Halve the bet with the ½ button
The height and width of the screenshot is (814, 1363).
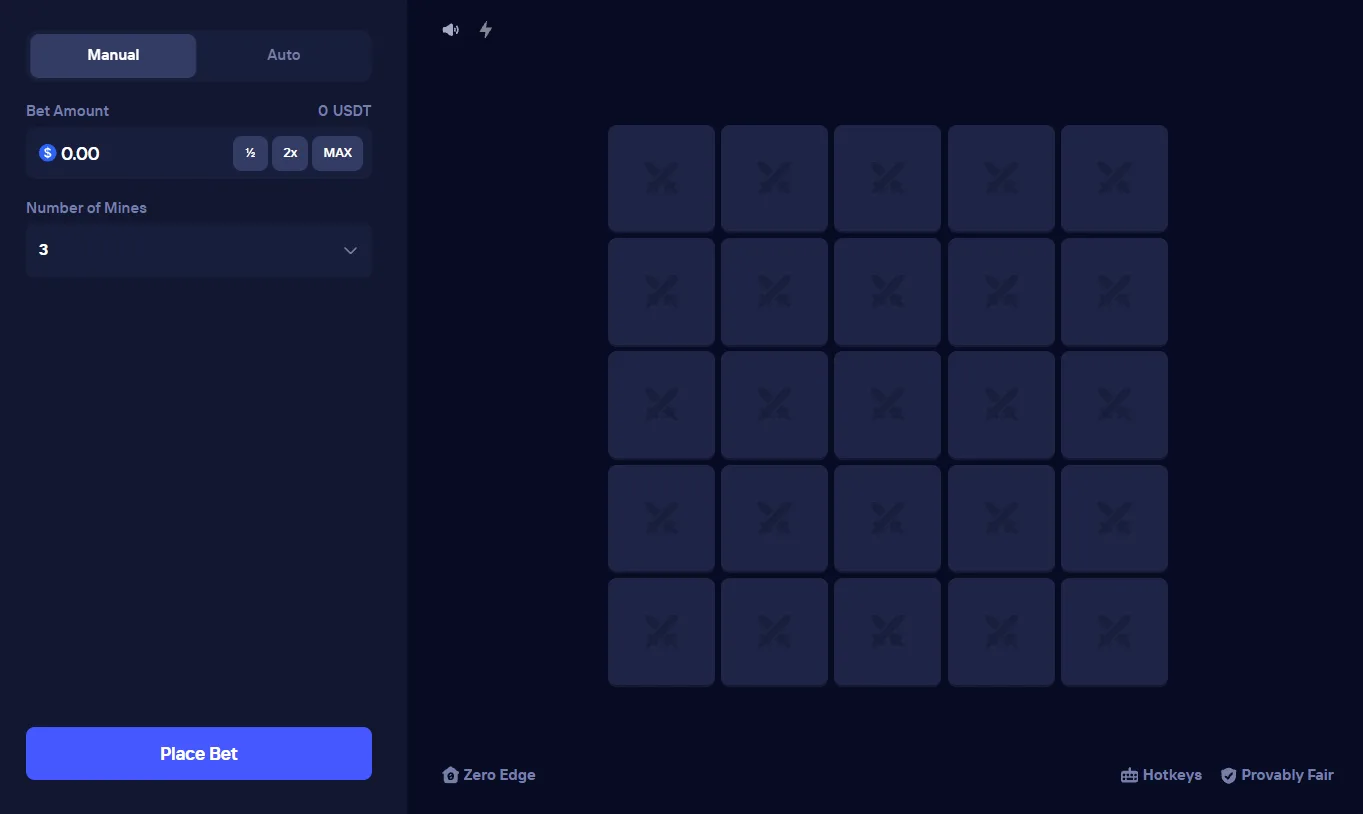point(250,153)
